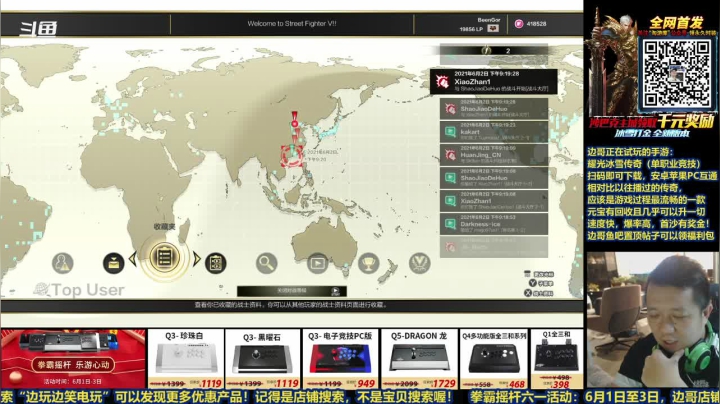Screen dimensions: 720x404
Task: Click the QR code in the ad panel
Action: [x=676, y=73]
